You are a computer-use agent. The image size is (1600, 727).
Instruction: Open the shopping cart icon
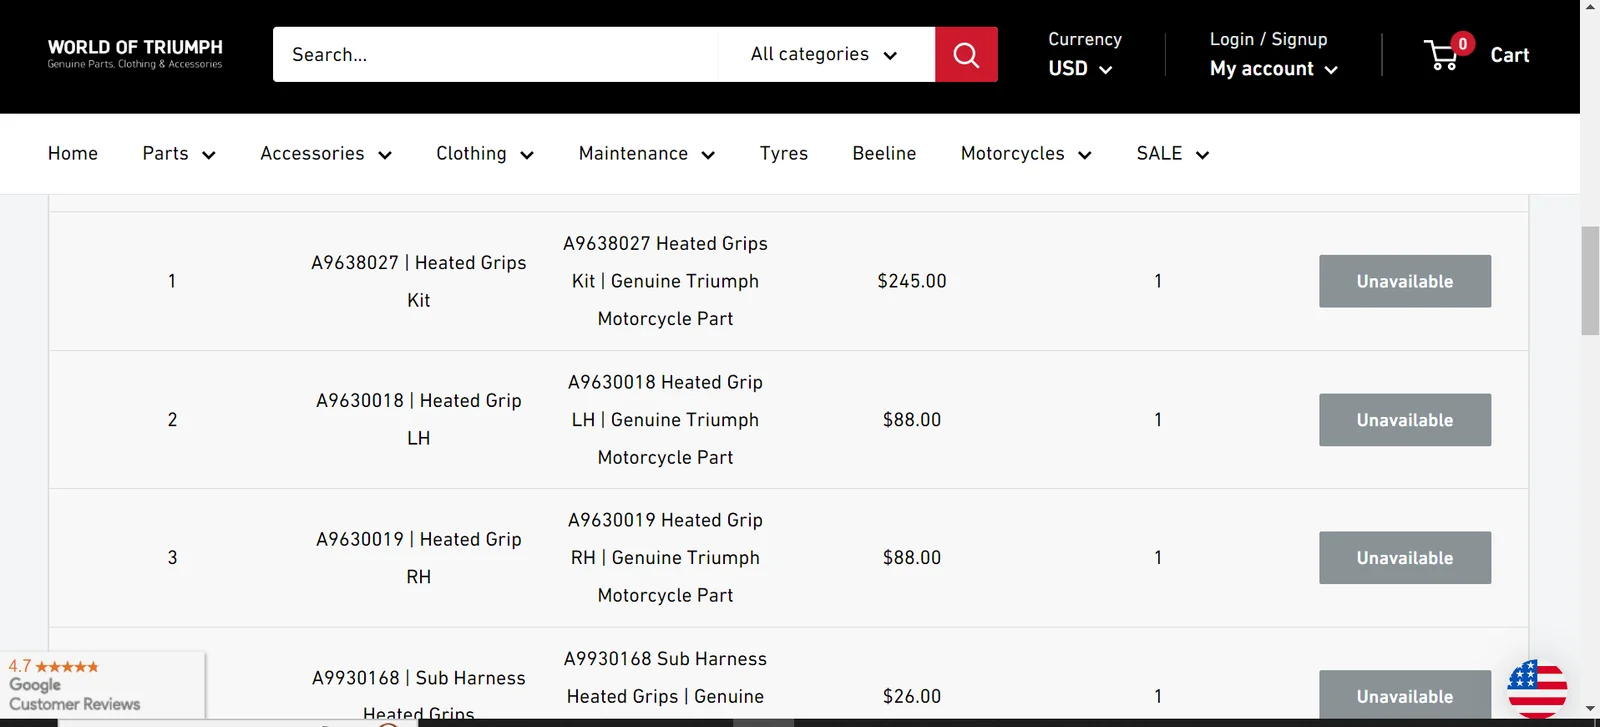1443,54
